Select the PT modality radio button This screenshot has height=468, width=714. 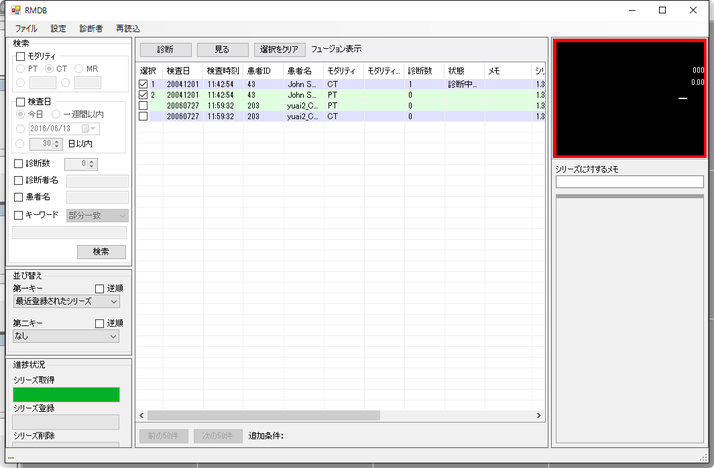point(20,69)
